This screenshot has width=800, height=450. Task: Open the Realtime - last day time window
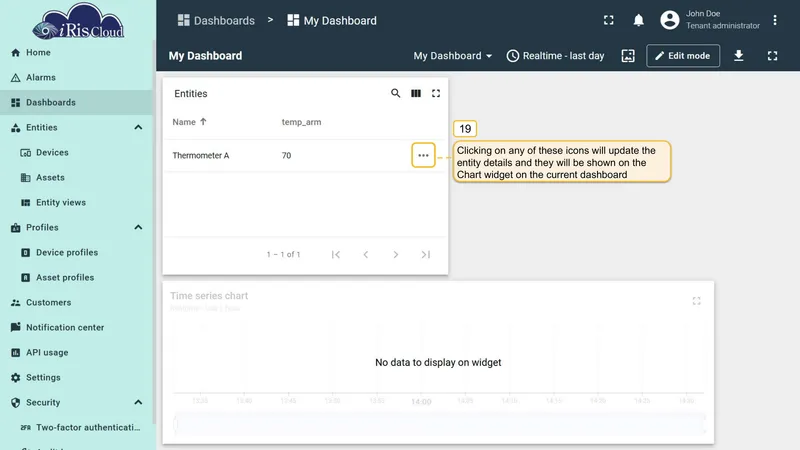coord(555,56)
